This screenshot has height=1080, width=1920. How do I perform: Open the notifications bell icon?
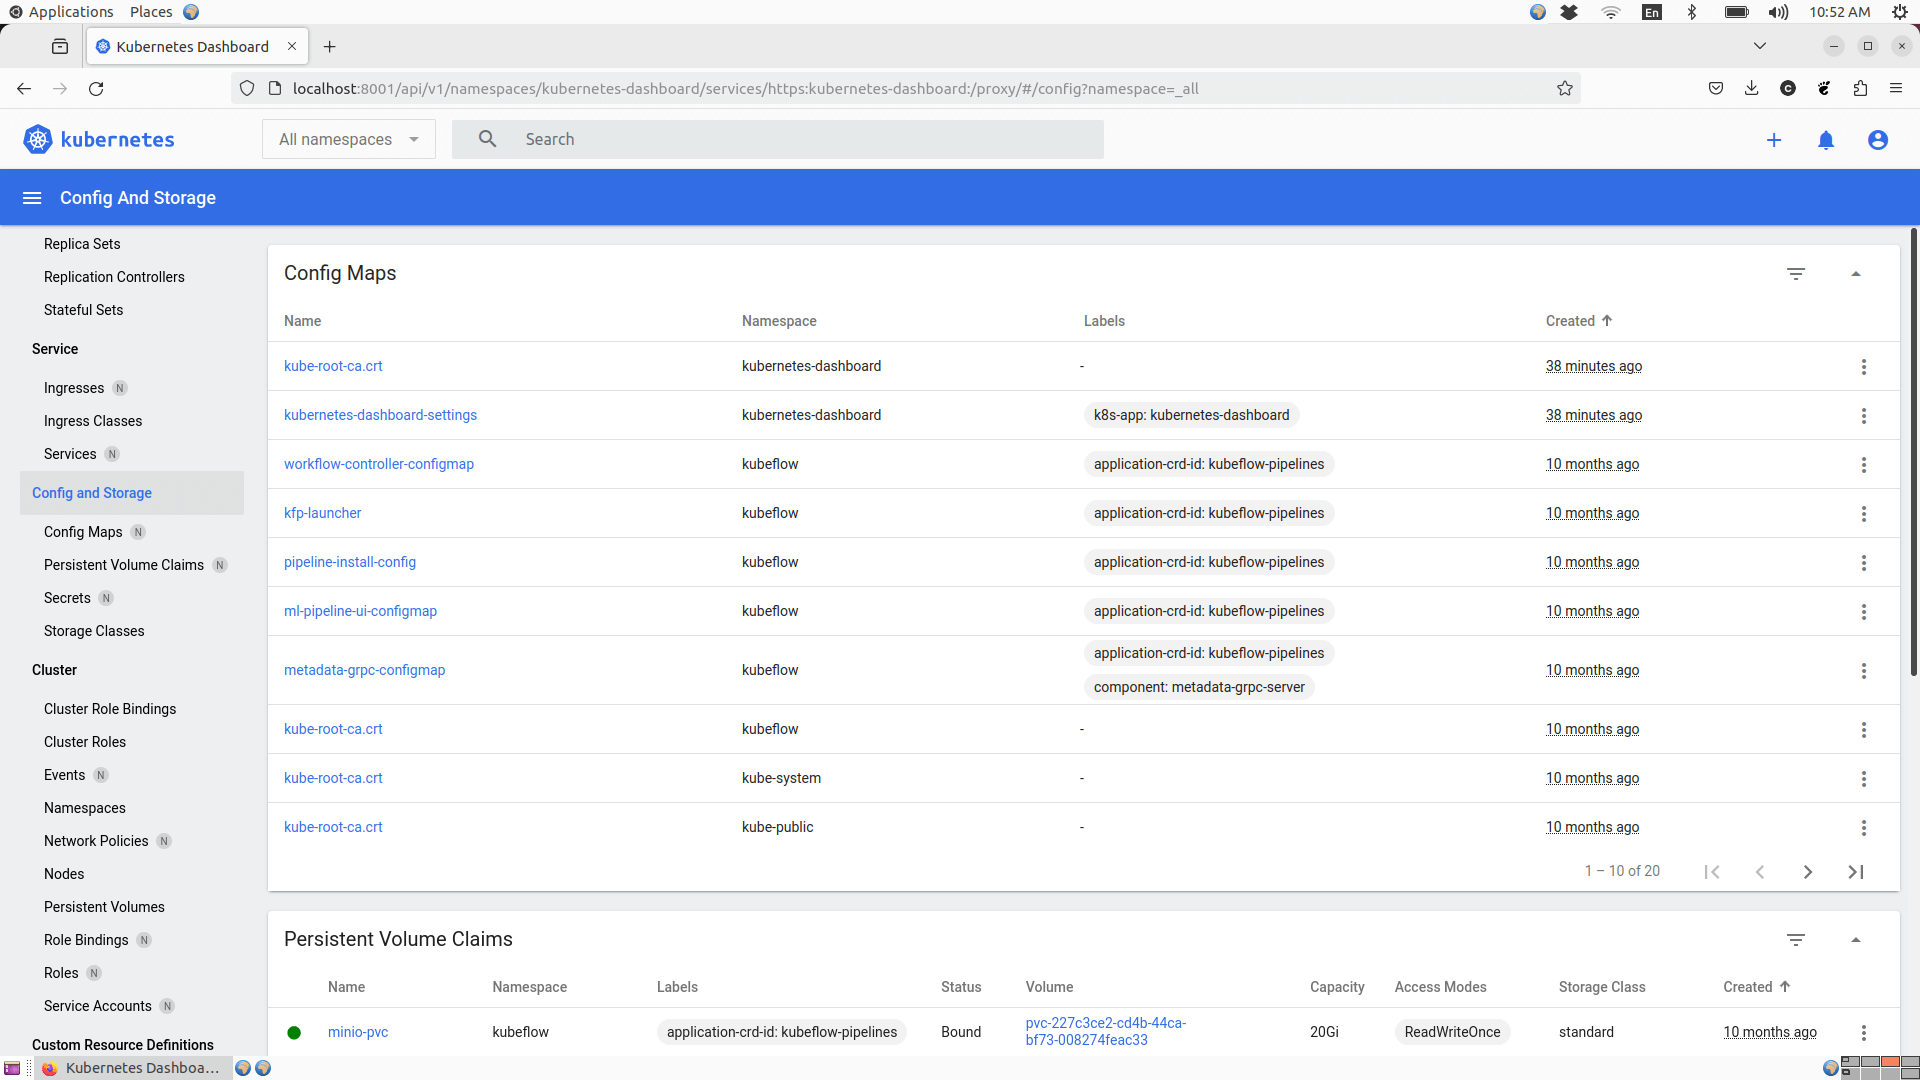pos(1826,140)
